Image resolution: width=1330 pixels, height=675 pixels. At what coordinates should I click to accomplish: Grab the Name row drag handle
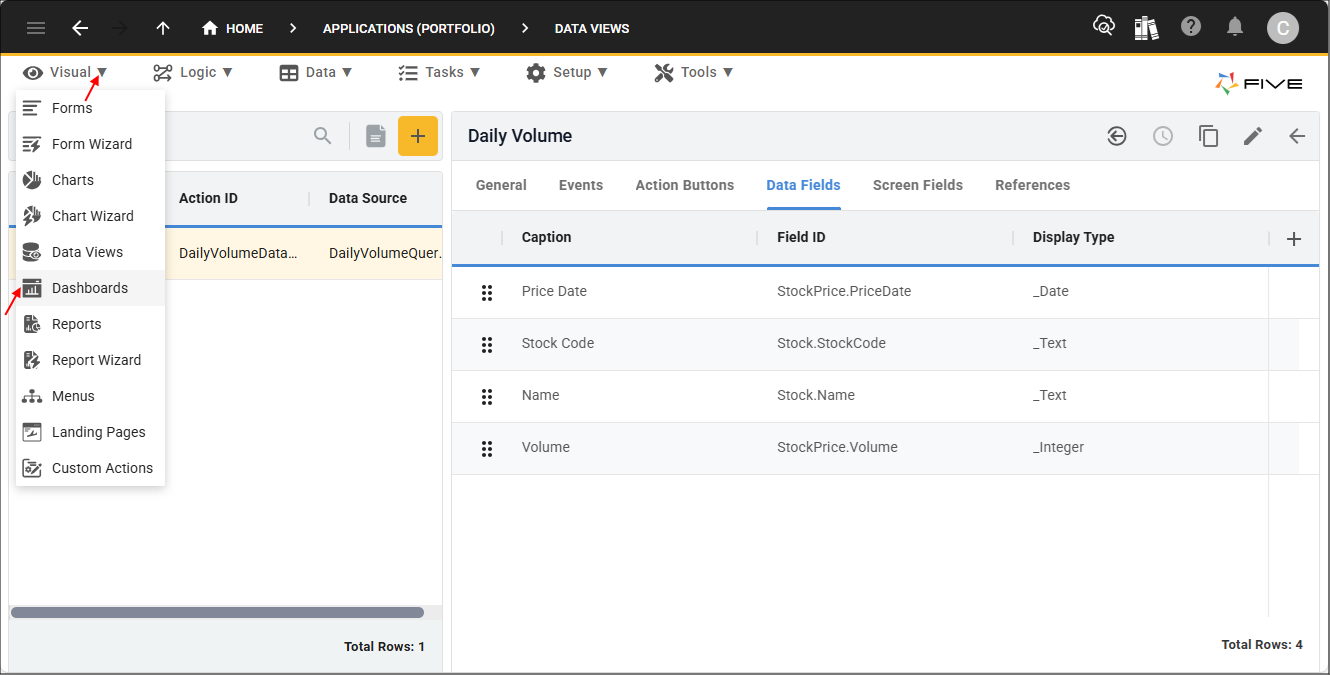487,396
